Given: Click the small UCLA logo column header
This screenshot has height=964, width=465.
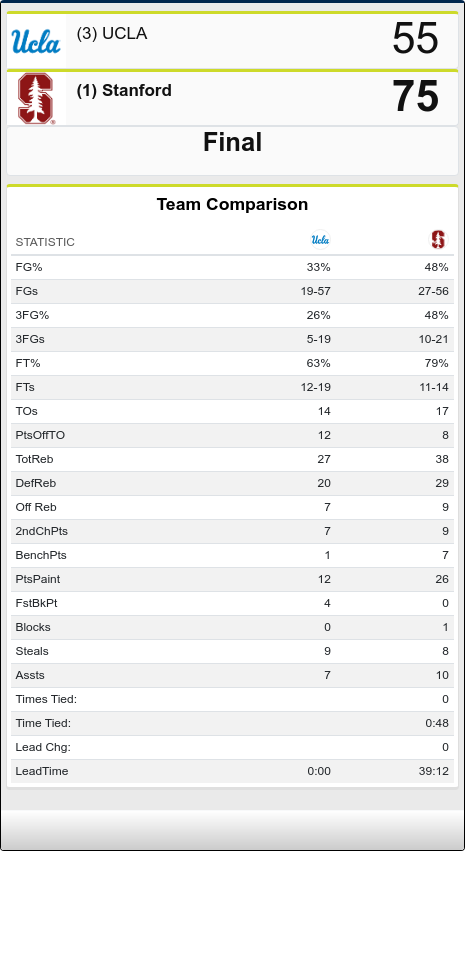Looking at the screenshot, I should pos(320,240).
